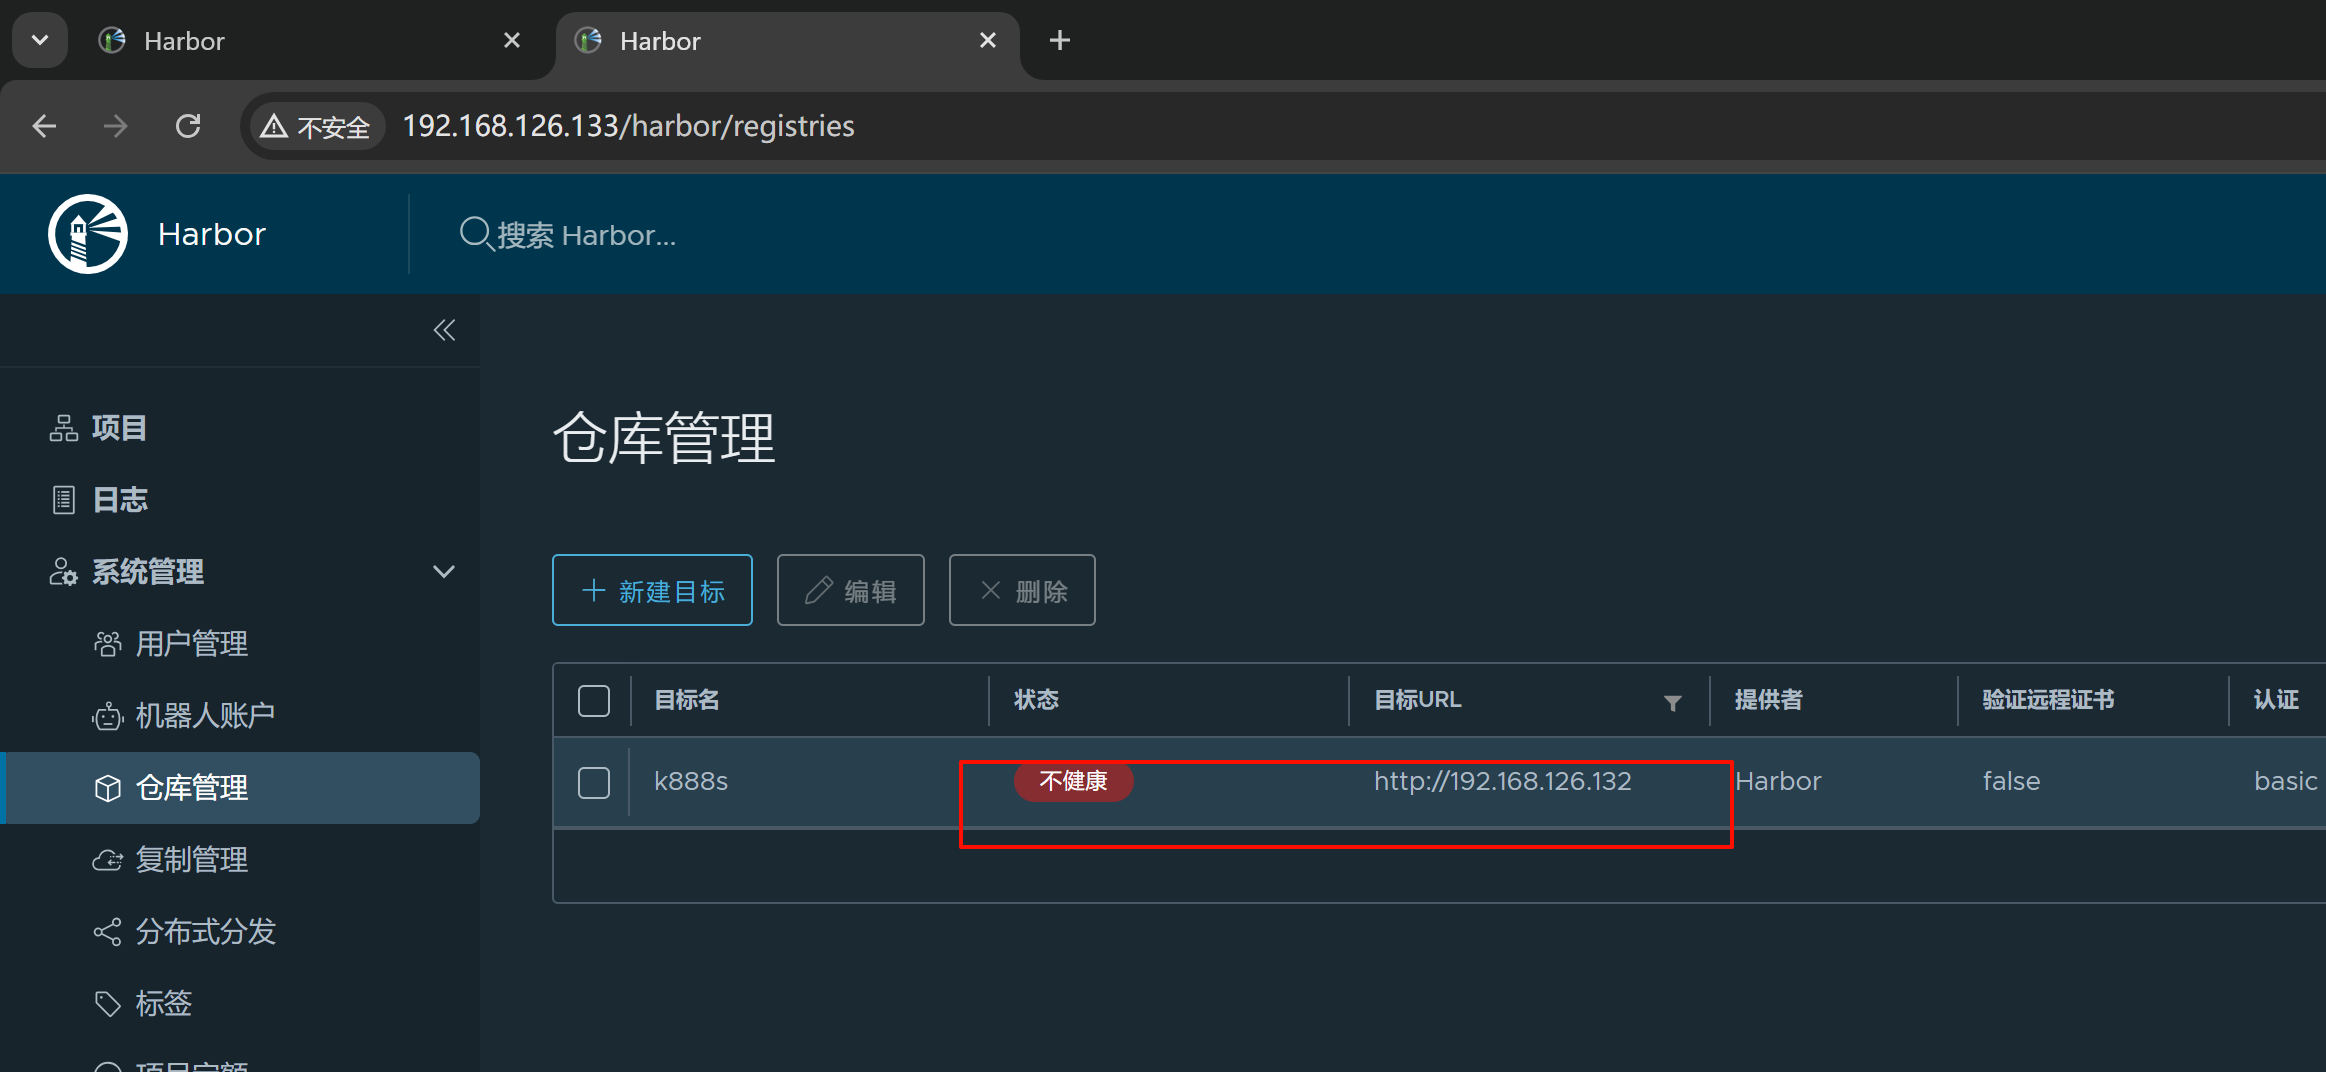Go to 用户管理 page
Image resolution: width=2326 pixels, height=1072 pixels.
(191, 644)
